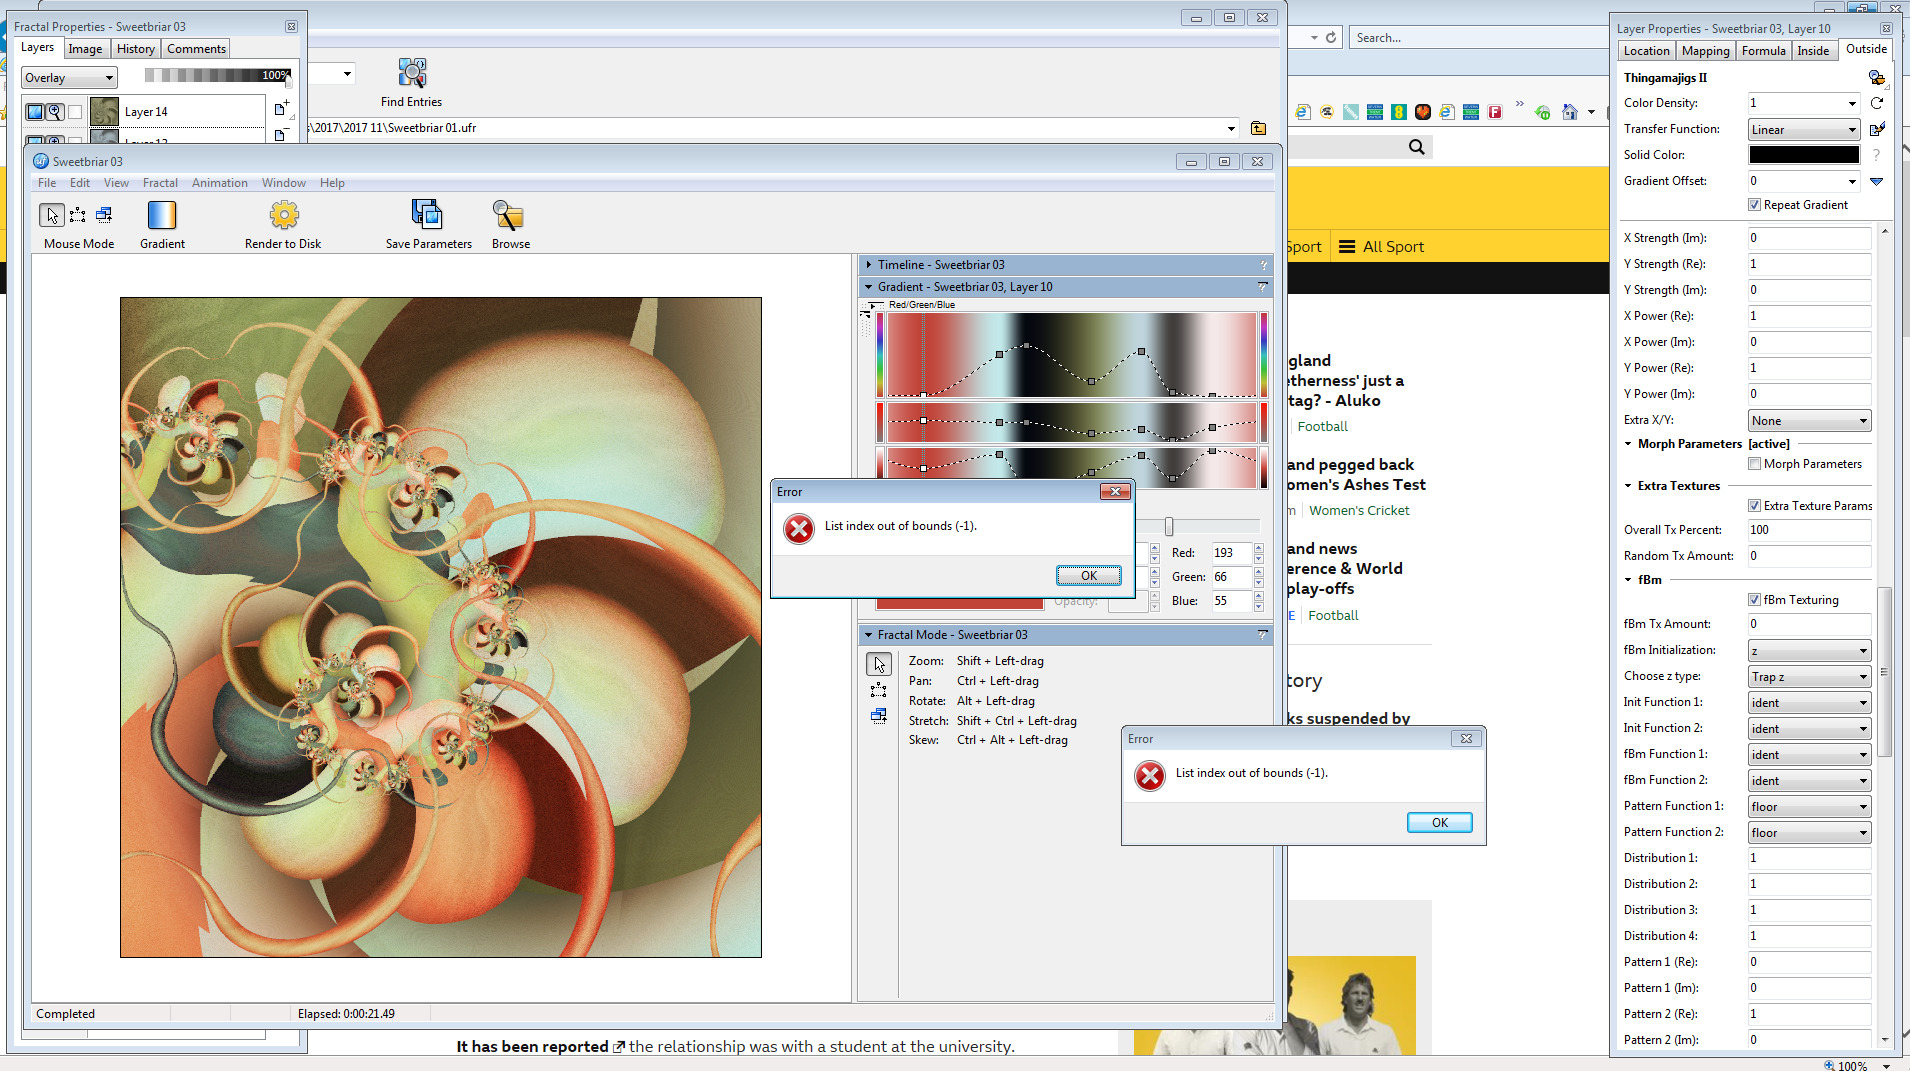Screen dimensions: 1910x1071
Task: Click the browser page search magnifier icon
Action: pos(1416,147)
